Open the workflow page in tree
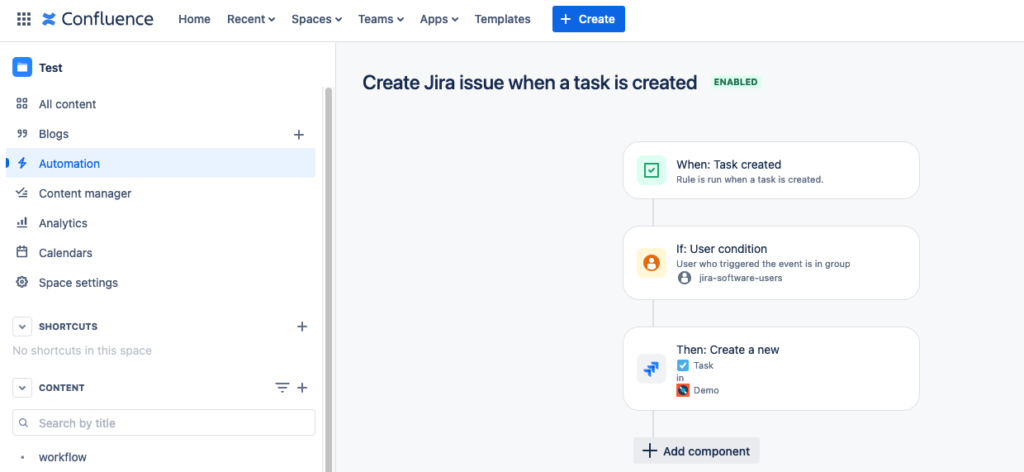 (63, 457)
